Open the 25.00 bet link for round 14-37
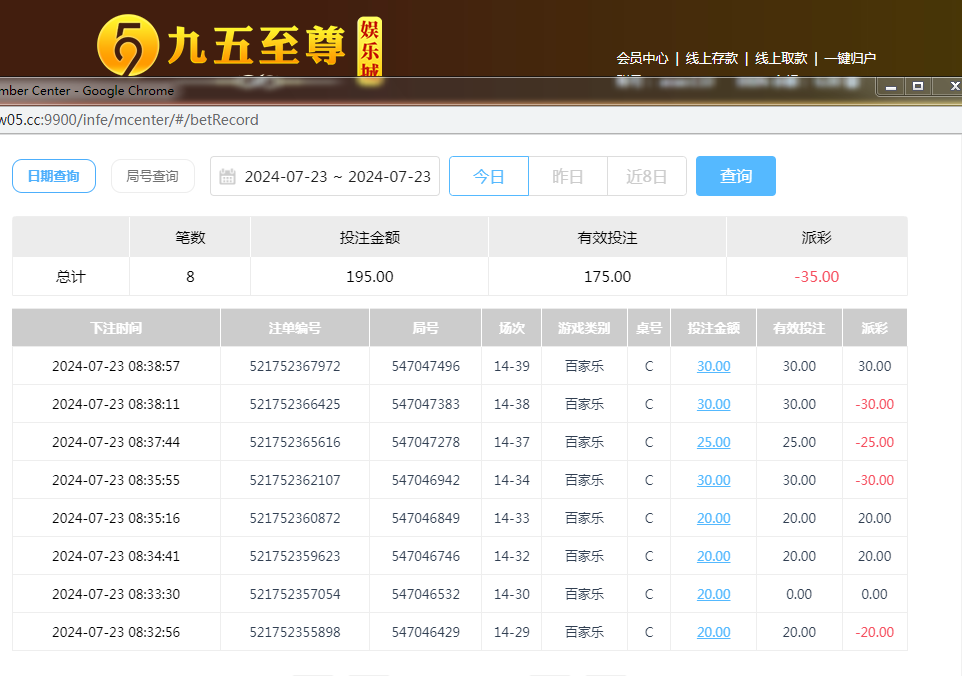The width and height of the screenshot is (962, 676). [713, 442]
